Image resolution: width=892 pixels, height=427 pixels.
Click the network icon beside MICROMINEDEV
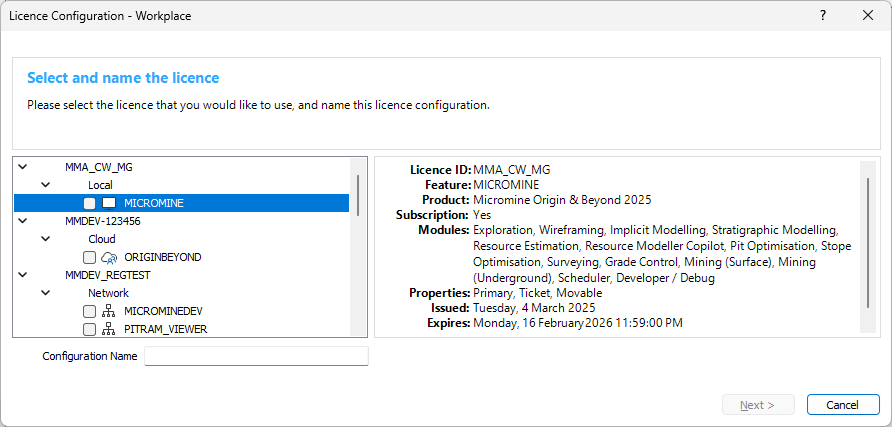(108, 312)
